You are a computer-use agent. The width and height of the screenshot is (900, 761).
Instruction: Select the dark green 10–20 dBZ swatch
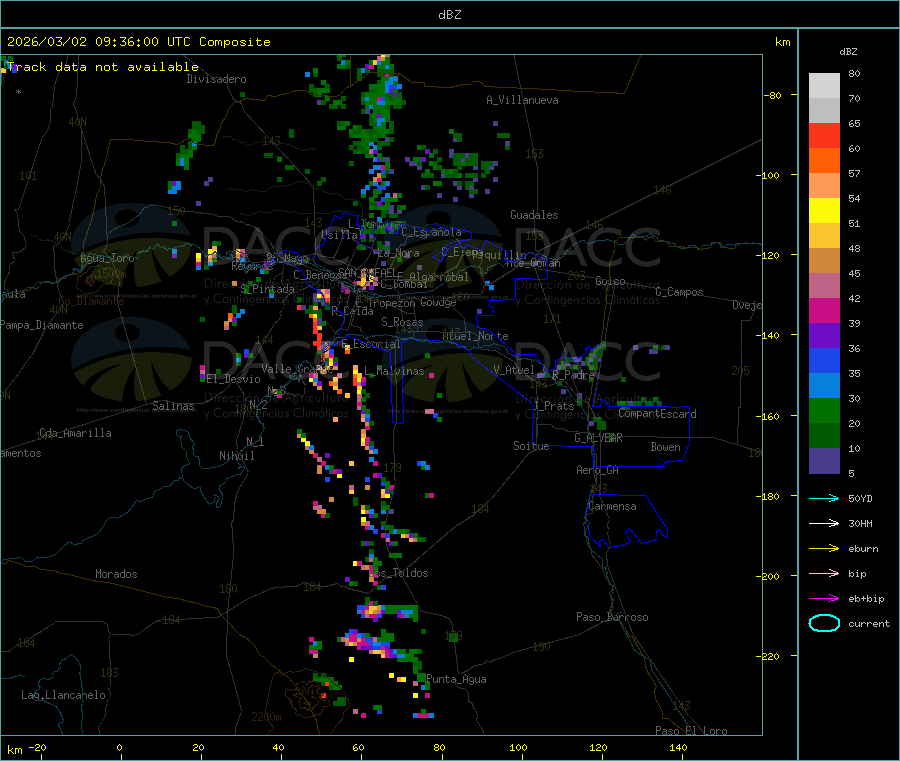[x=824, y=436]
